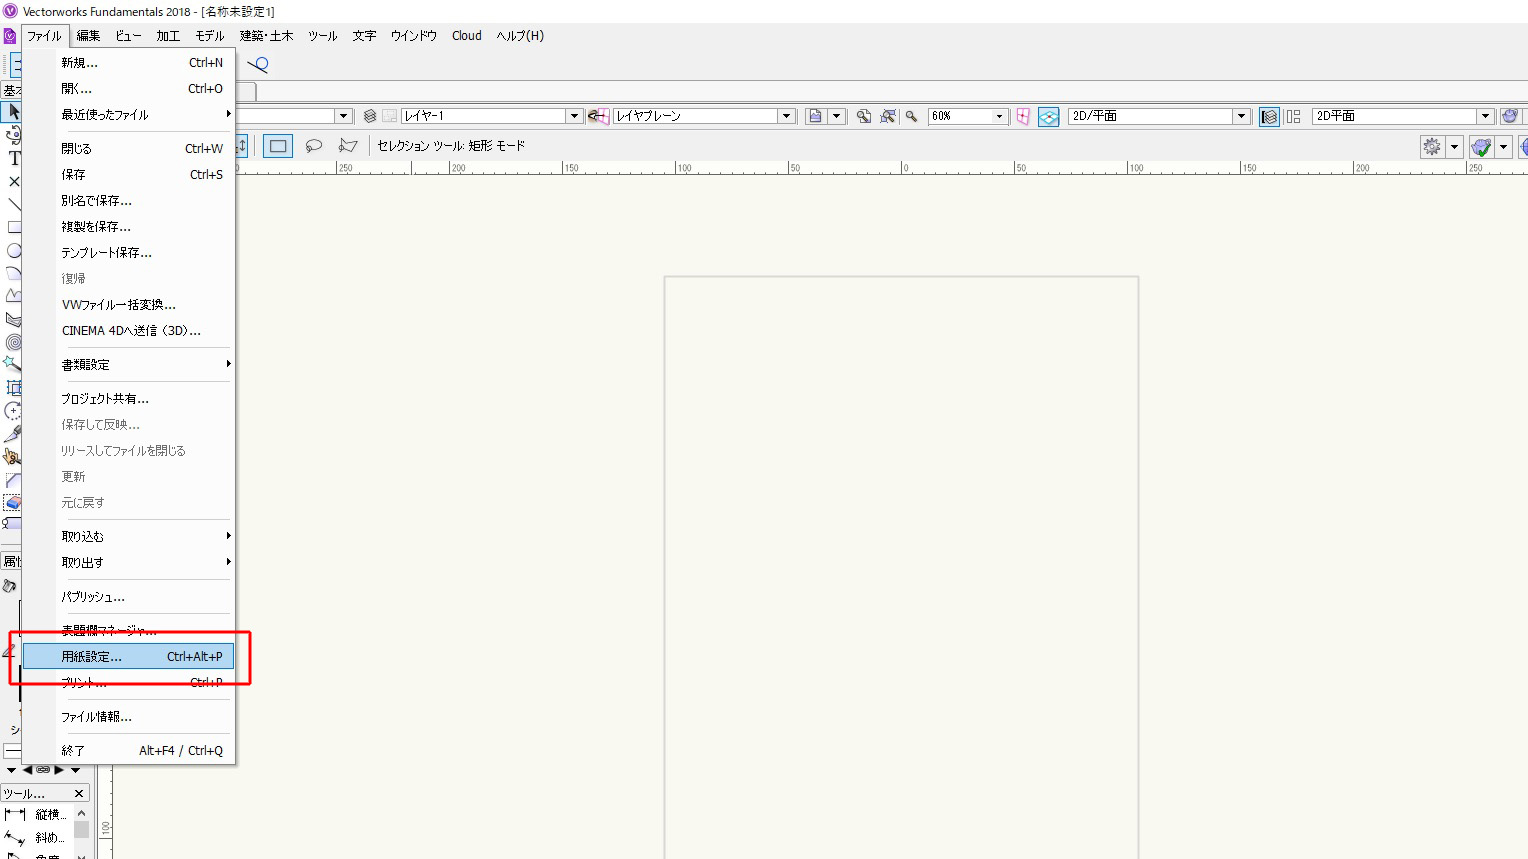Select the Text tool (T icon)
1528x859 pixels.
click(14, 158)
